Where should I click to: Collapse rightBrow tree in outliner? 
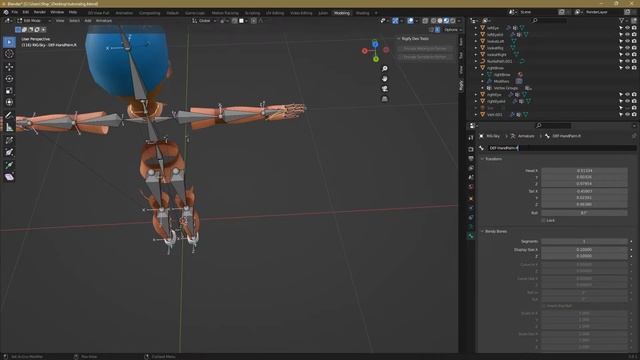(x=476, y=68)
